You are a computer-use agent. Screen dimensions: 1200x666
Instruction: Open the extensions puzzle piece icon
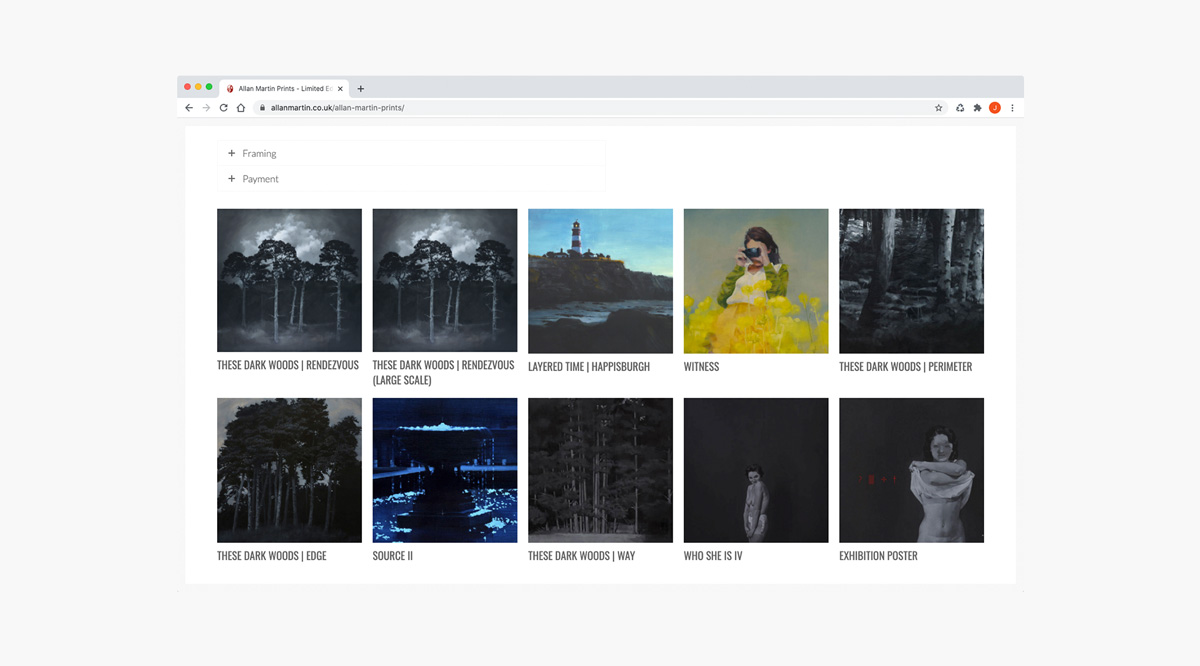pos(977,108)
